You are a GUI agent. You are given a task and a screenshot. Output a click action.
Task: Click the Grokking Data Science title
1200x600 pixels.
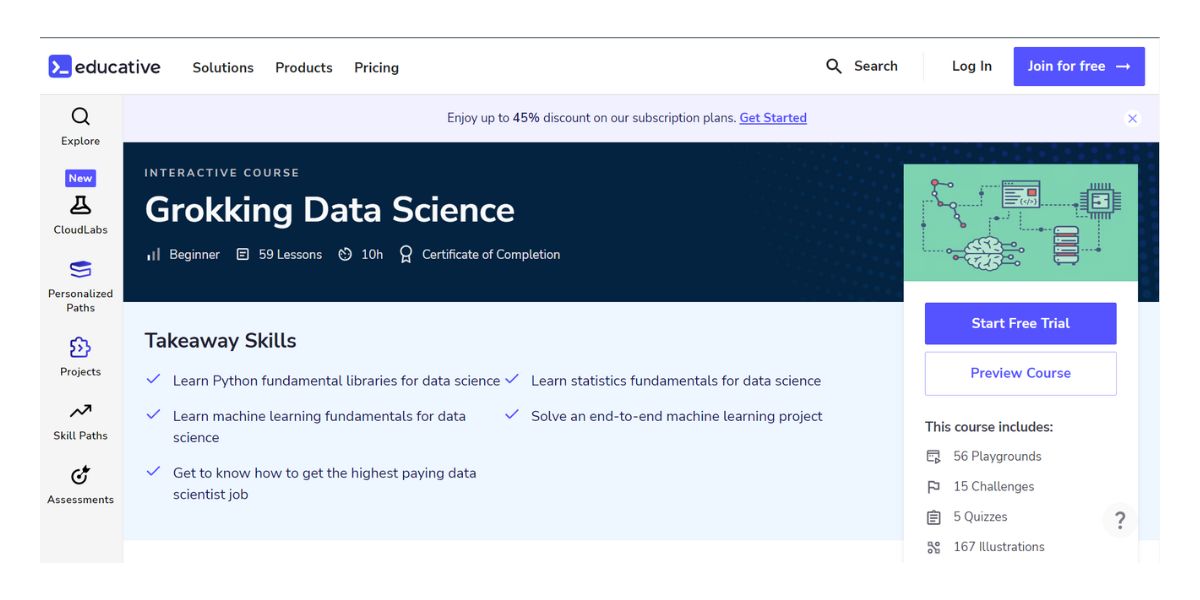coord(330,210)
